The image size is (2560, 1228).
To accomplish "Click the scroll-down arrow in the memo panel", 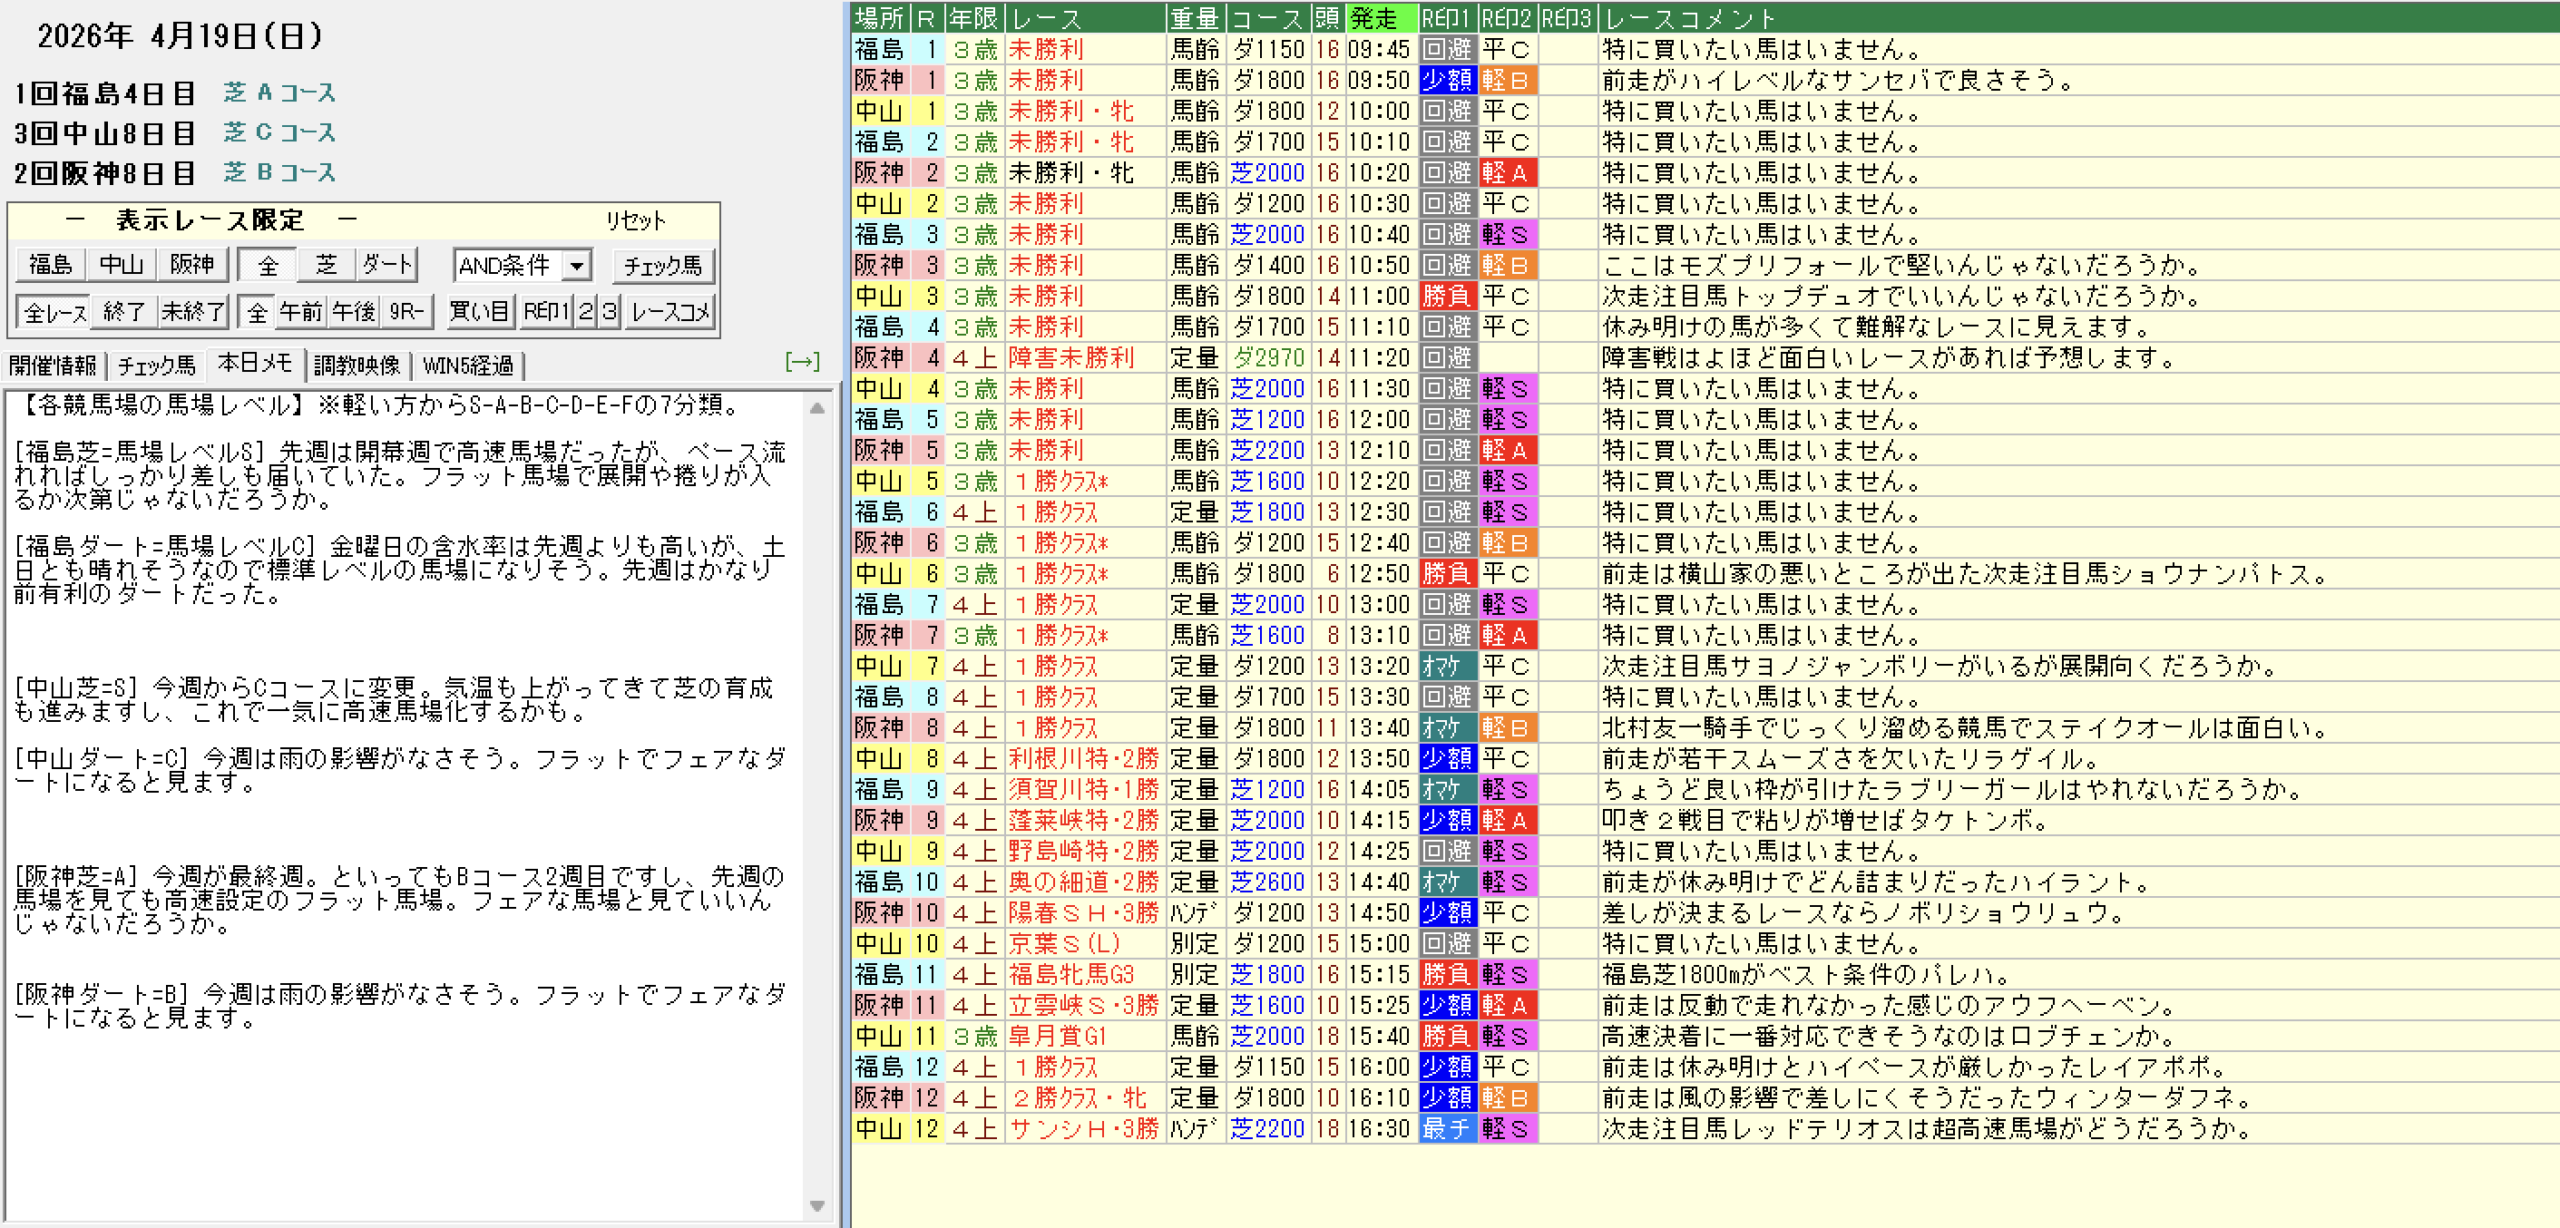I will pyautogui.click(x=817, y=1205).
